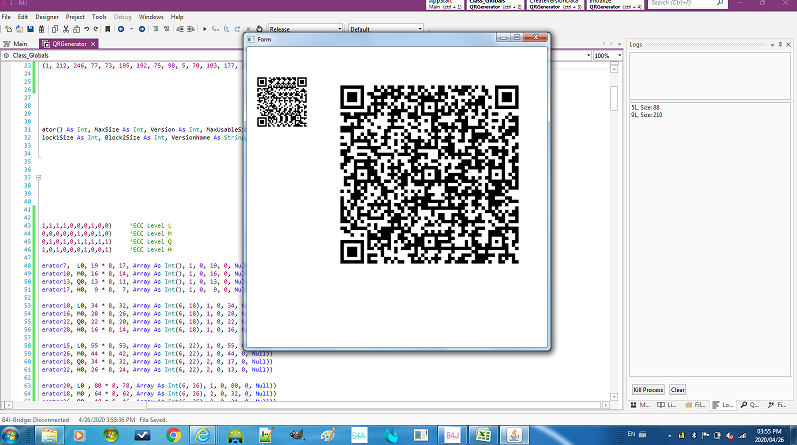Viewport: 797px width, 445px height.
Task: Open the Help menu
Action: coord(177,17)
